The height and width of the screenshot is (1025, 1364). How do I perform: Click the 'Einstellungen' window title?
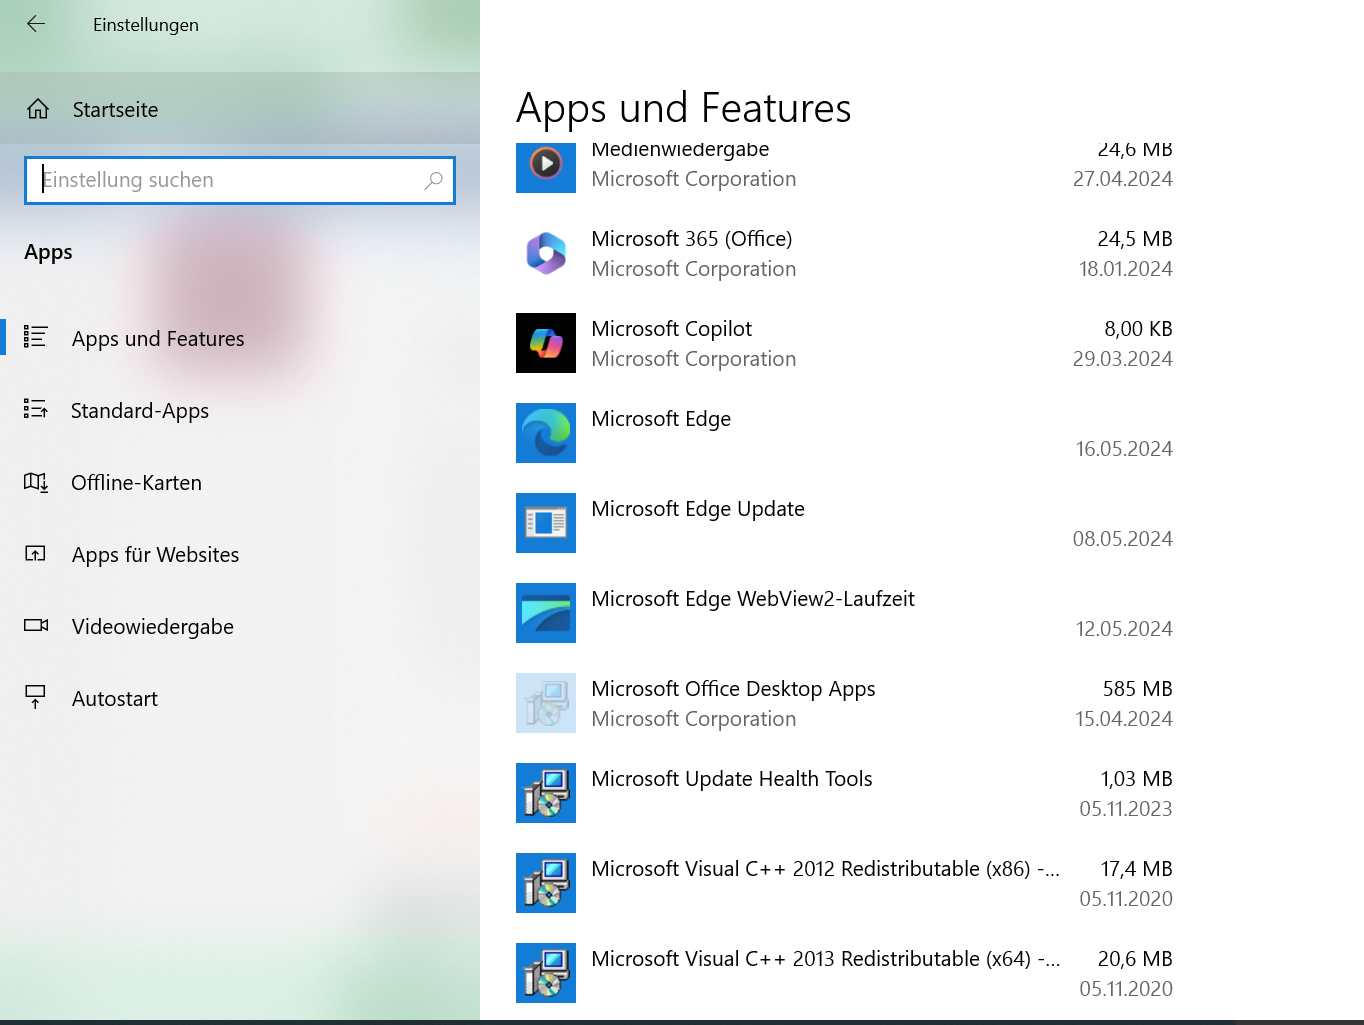146,25
